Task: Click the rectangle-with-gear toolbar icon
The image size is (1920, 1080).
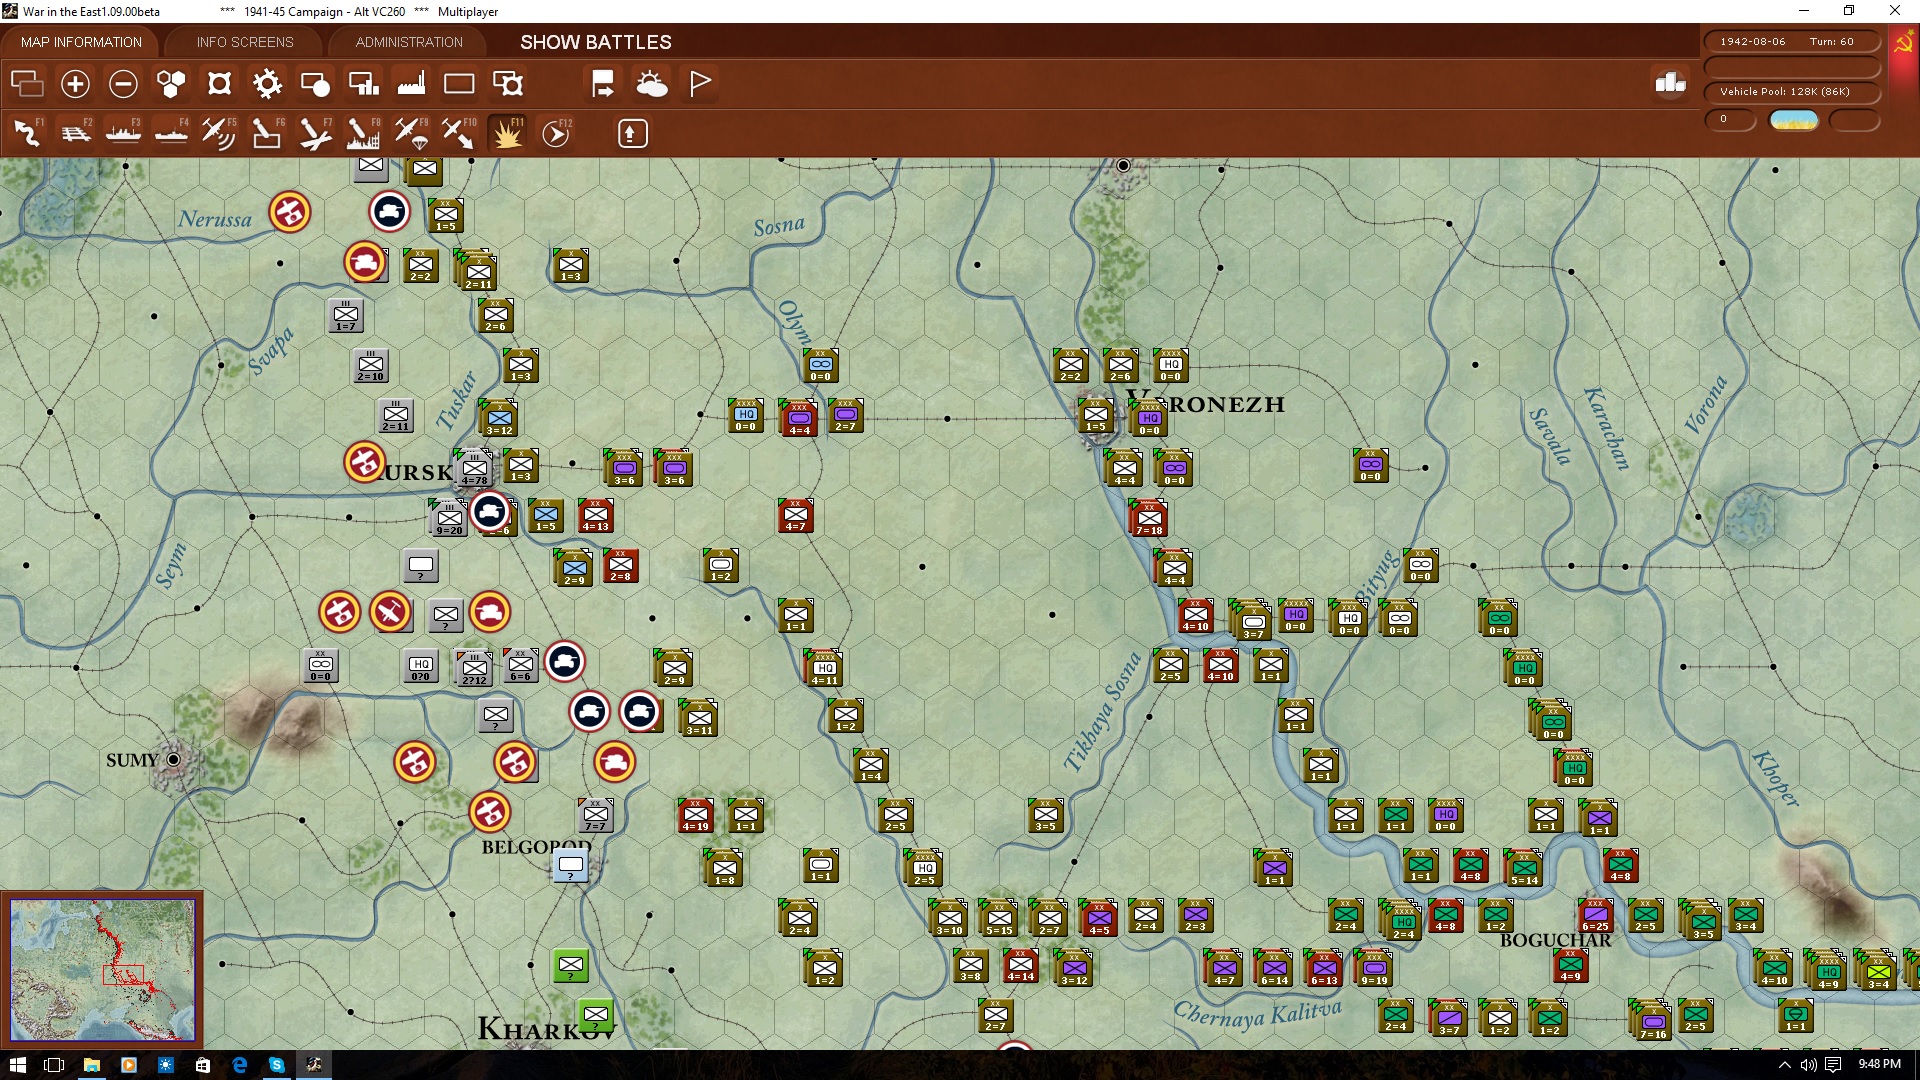Action: coord(508,84)
